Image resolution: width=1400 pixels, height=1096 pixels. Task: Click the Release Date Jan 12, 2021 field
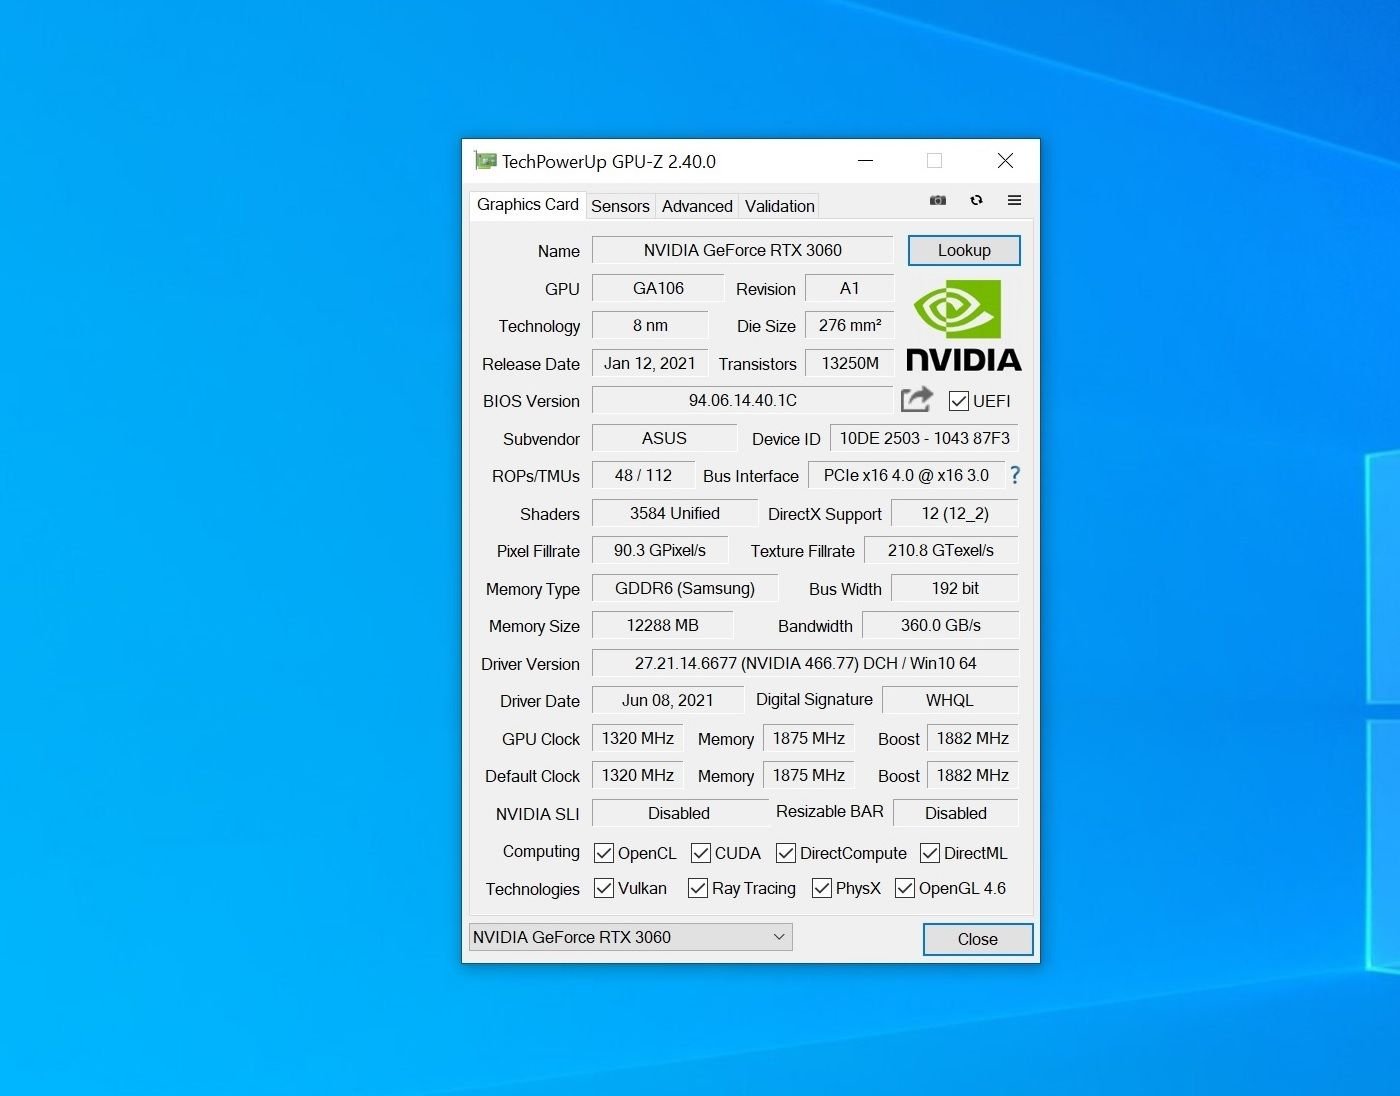650,363
